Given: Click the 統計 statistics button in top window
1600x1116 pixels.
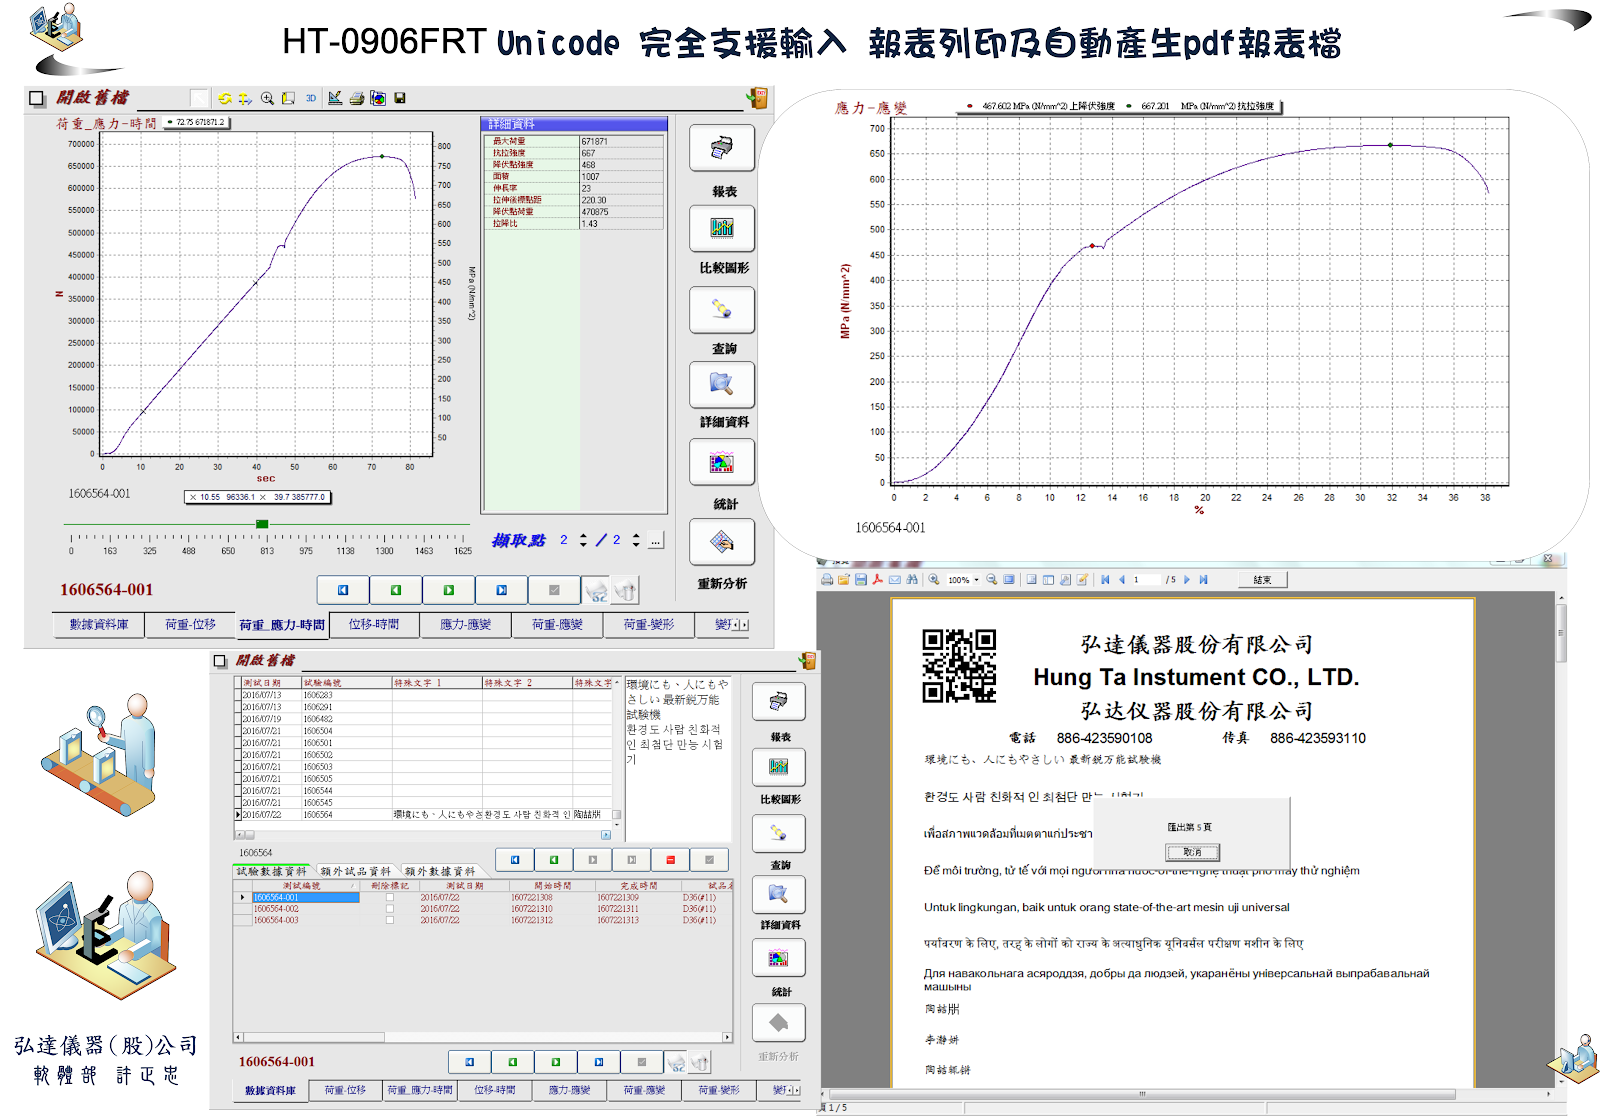Looking at the screenshot, I should [722, 463].
